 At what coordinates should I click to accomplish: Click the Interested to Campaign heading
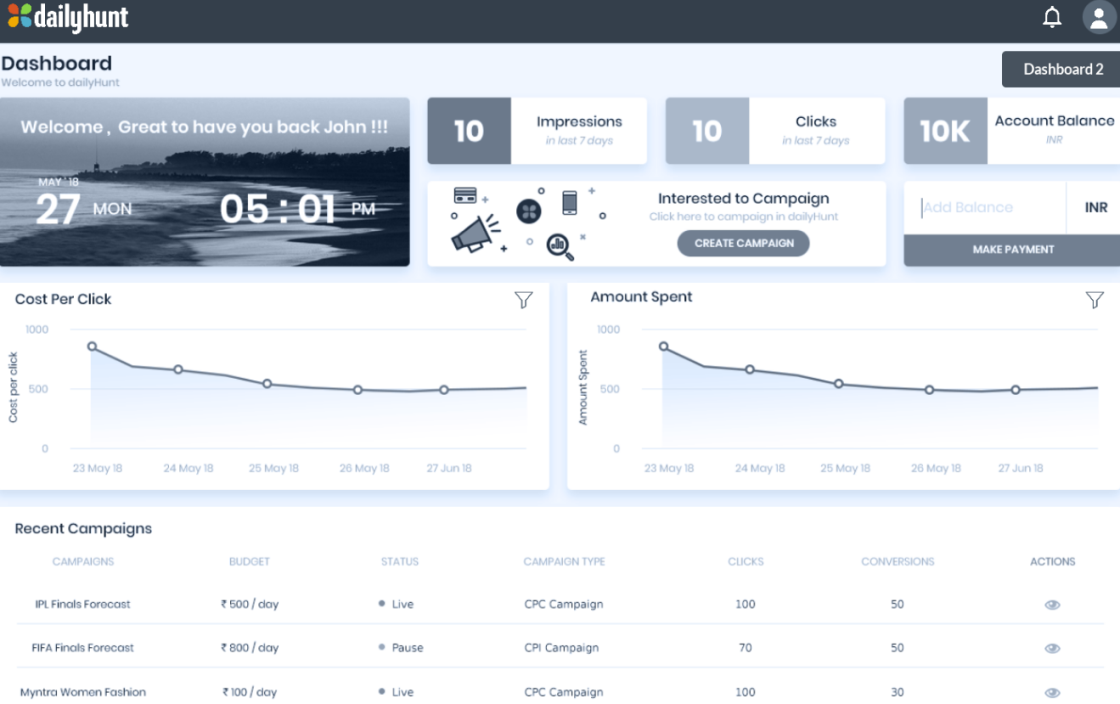(744, 198)
